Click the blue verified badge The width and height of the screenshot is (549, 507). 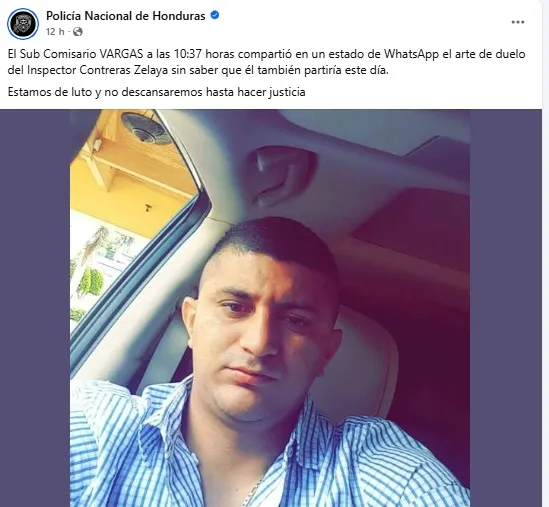point(215,15)
